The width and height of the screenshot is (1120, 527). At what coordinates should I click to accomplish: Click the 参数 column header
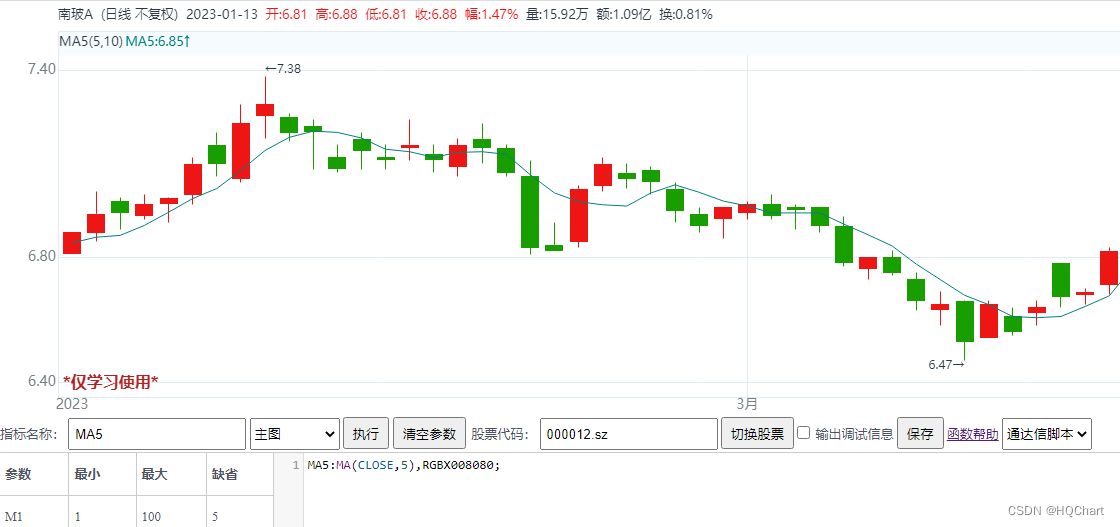(x=19, y=474)
